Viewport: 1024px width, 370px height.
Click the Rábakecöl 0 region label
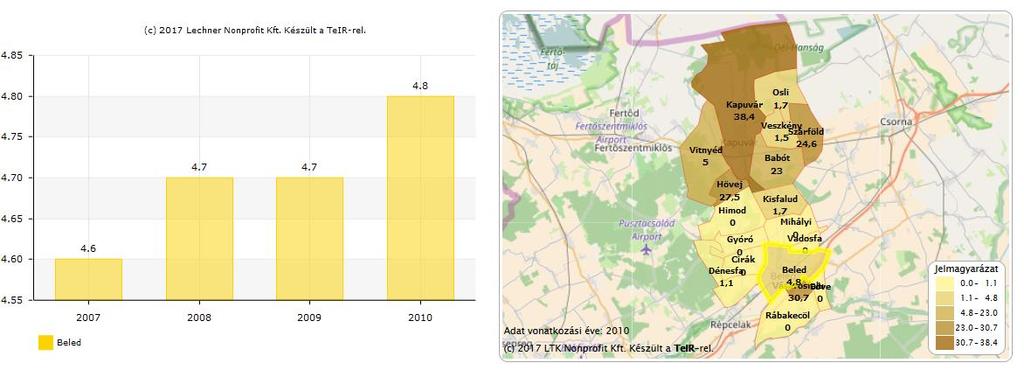click(788, 322)
